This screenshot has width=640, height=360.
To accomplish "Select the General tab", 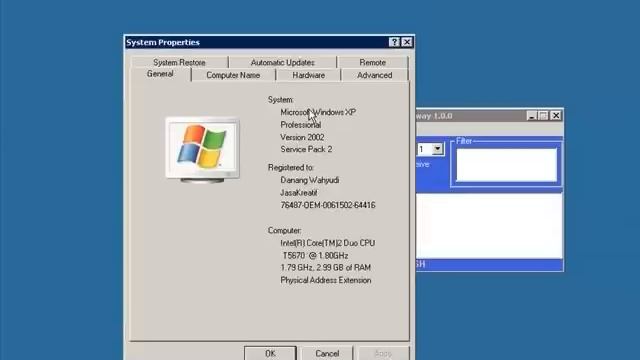I will tap(160, 74).
